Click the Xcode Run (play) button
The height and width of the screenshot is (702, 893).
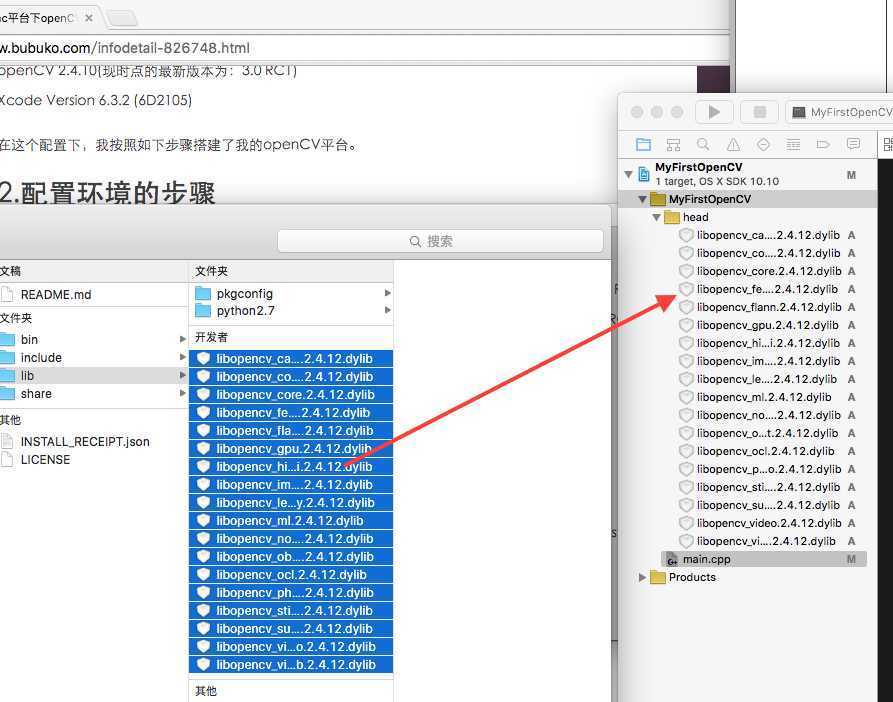click(x=714, y=112)
